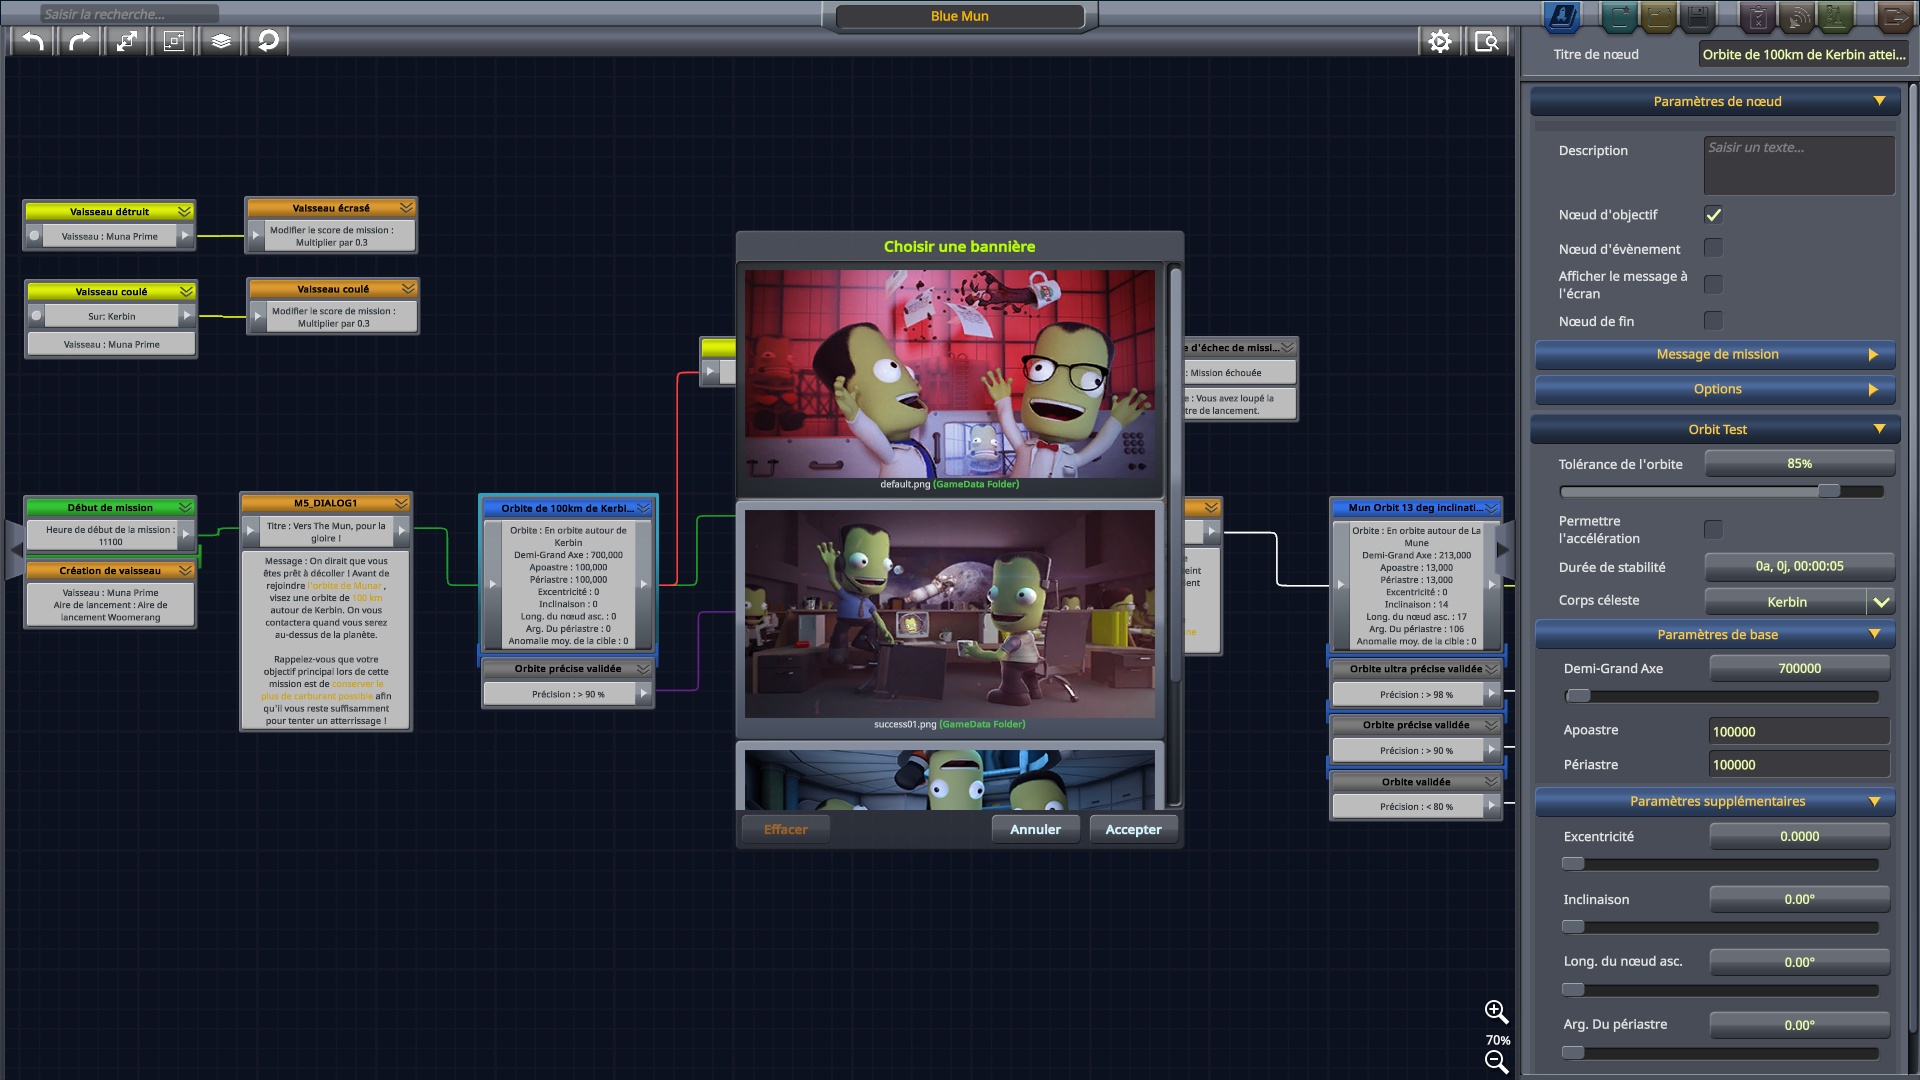Click output arrow of Précision > 98 % row
Screen dimensions: 1920x1080
[1492, 694]
